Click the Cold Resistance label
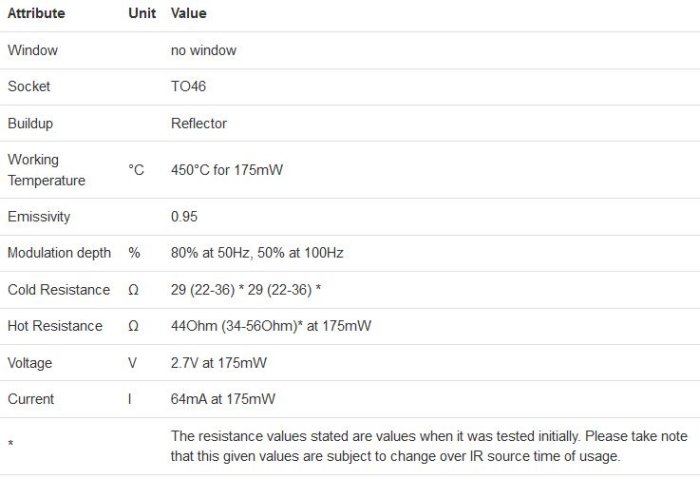 click(x=58, y=290)
